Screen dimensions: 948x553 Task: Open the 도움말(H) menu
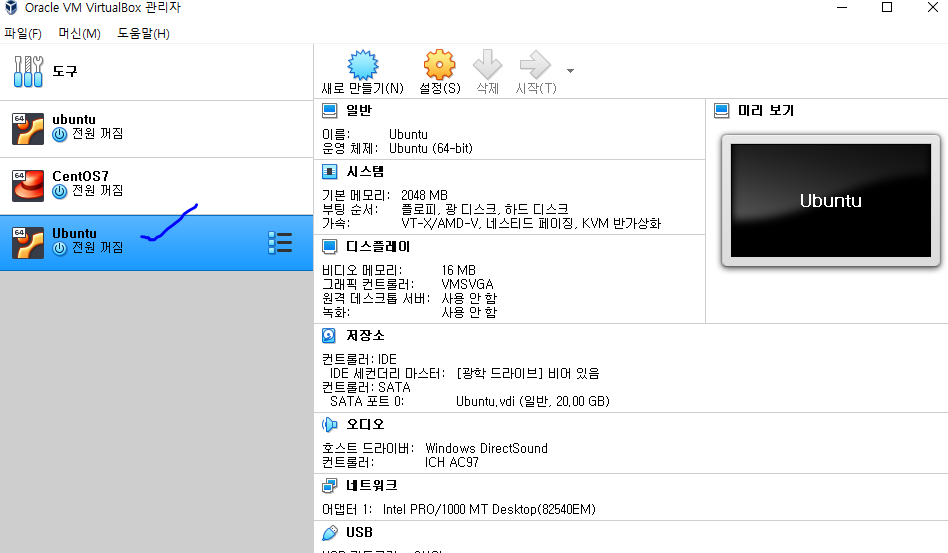pos(143,33)
